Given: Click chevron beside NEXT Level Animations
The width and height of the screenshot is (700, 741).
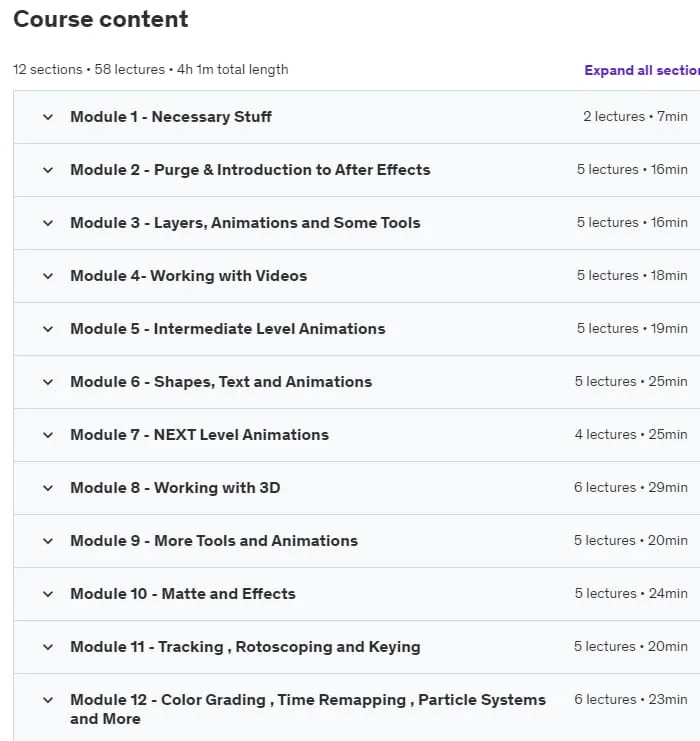Looking at the screenshot, I should (48, 434).
